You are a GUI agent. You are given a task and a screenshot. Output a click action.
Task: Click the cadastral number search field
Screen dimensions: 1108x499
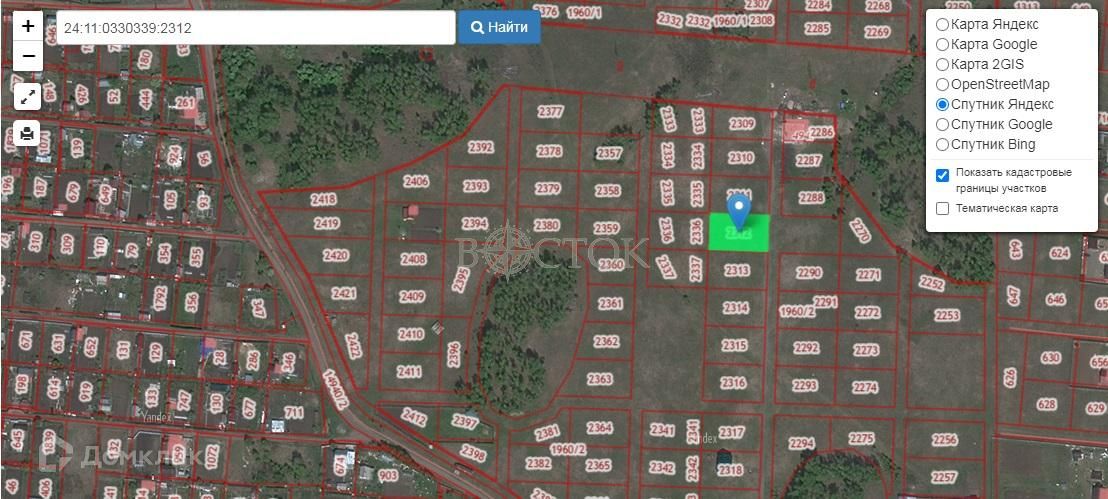[255, 28]
